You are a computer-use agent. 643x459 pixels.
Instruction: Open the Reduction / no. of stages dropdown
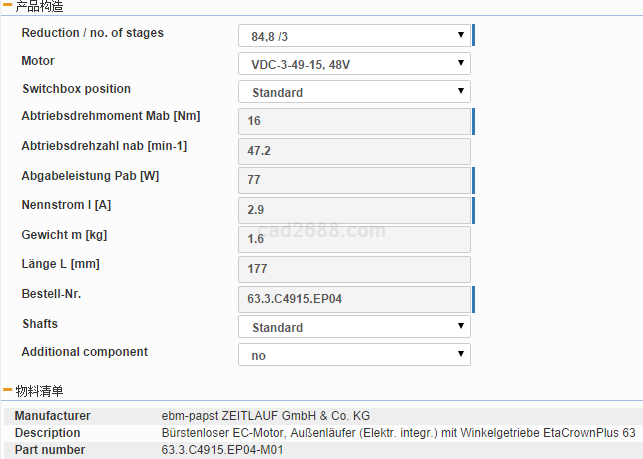click(354, 36)
